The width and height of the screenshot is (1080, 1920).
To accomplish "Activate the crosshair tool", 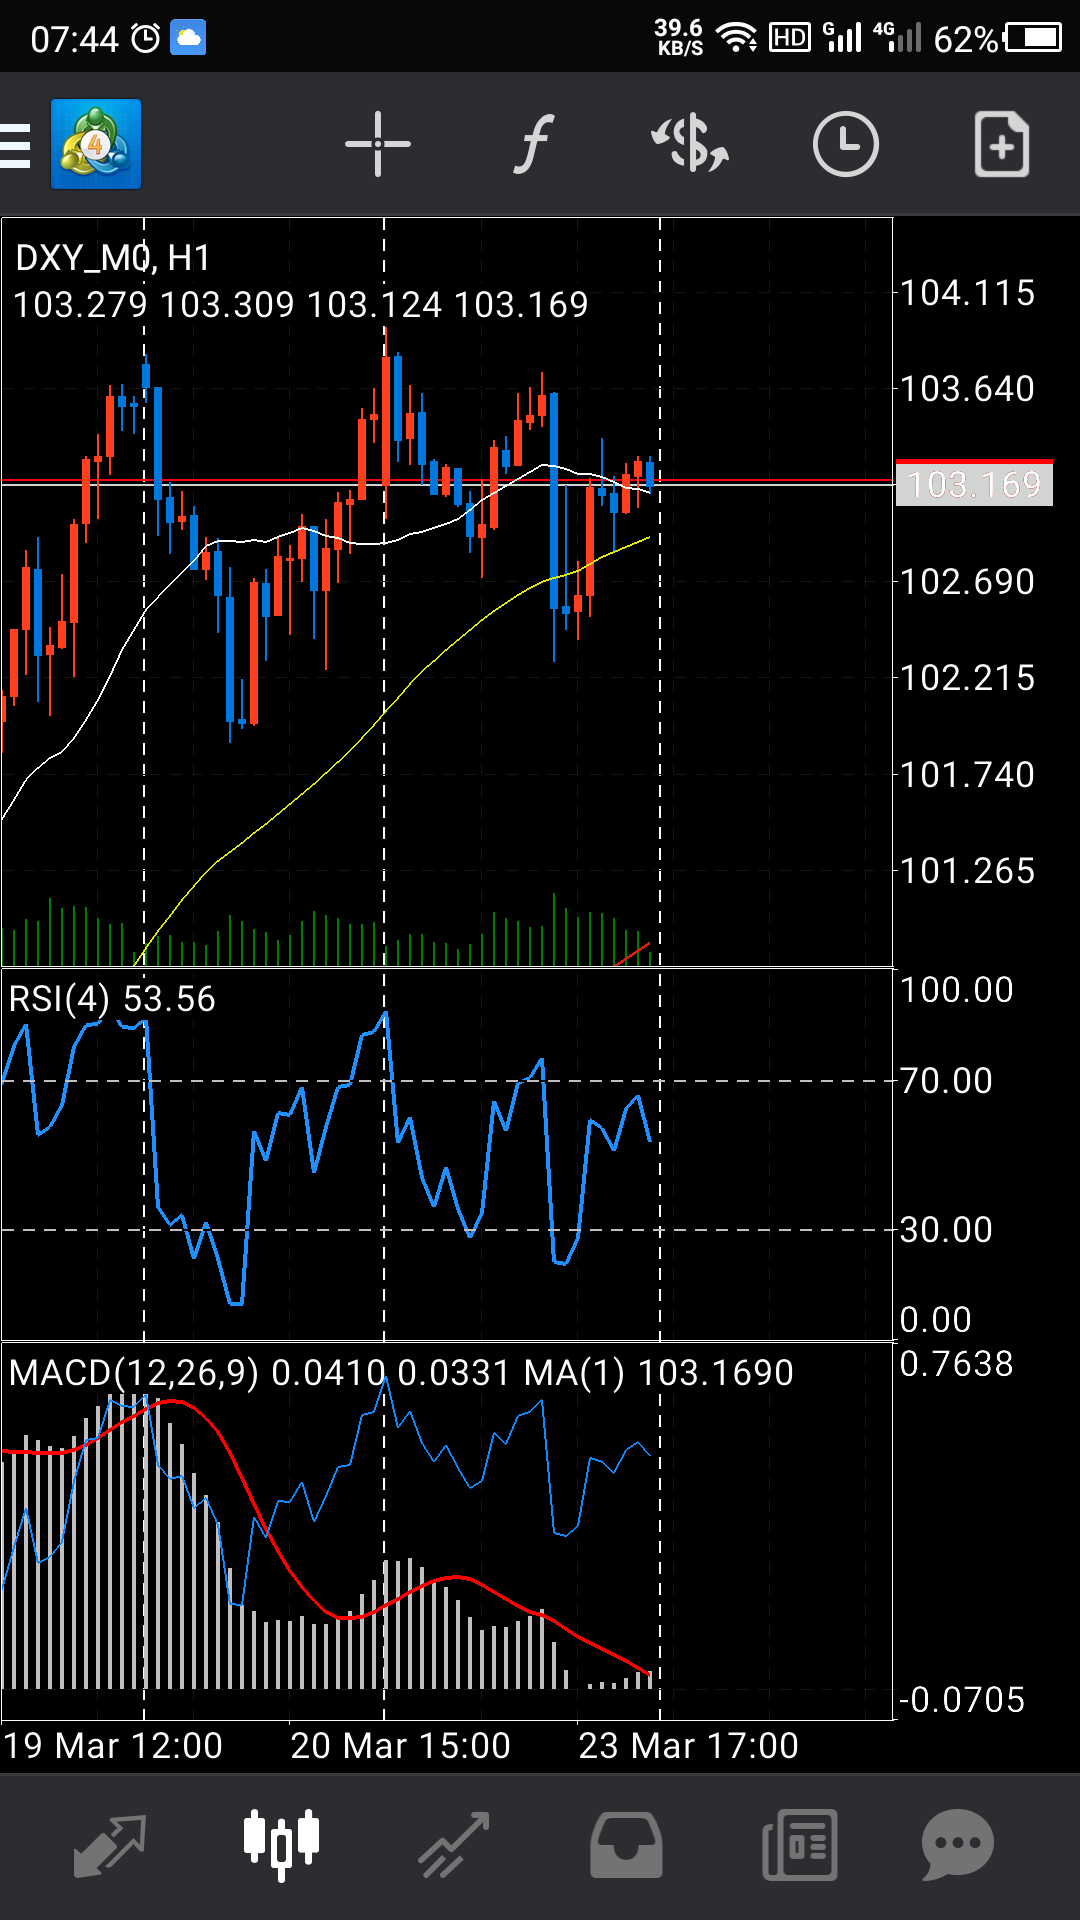I will click(377, 145).
